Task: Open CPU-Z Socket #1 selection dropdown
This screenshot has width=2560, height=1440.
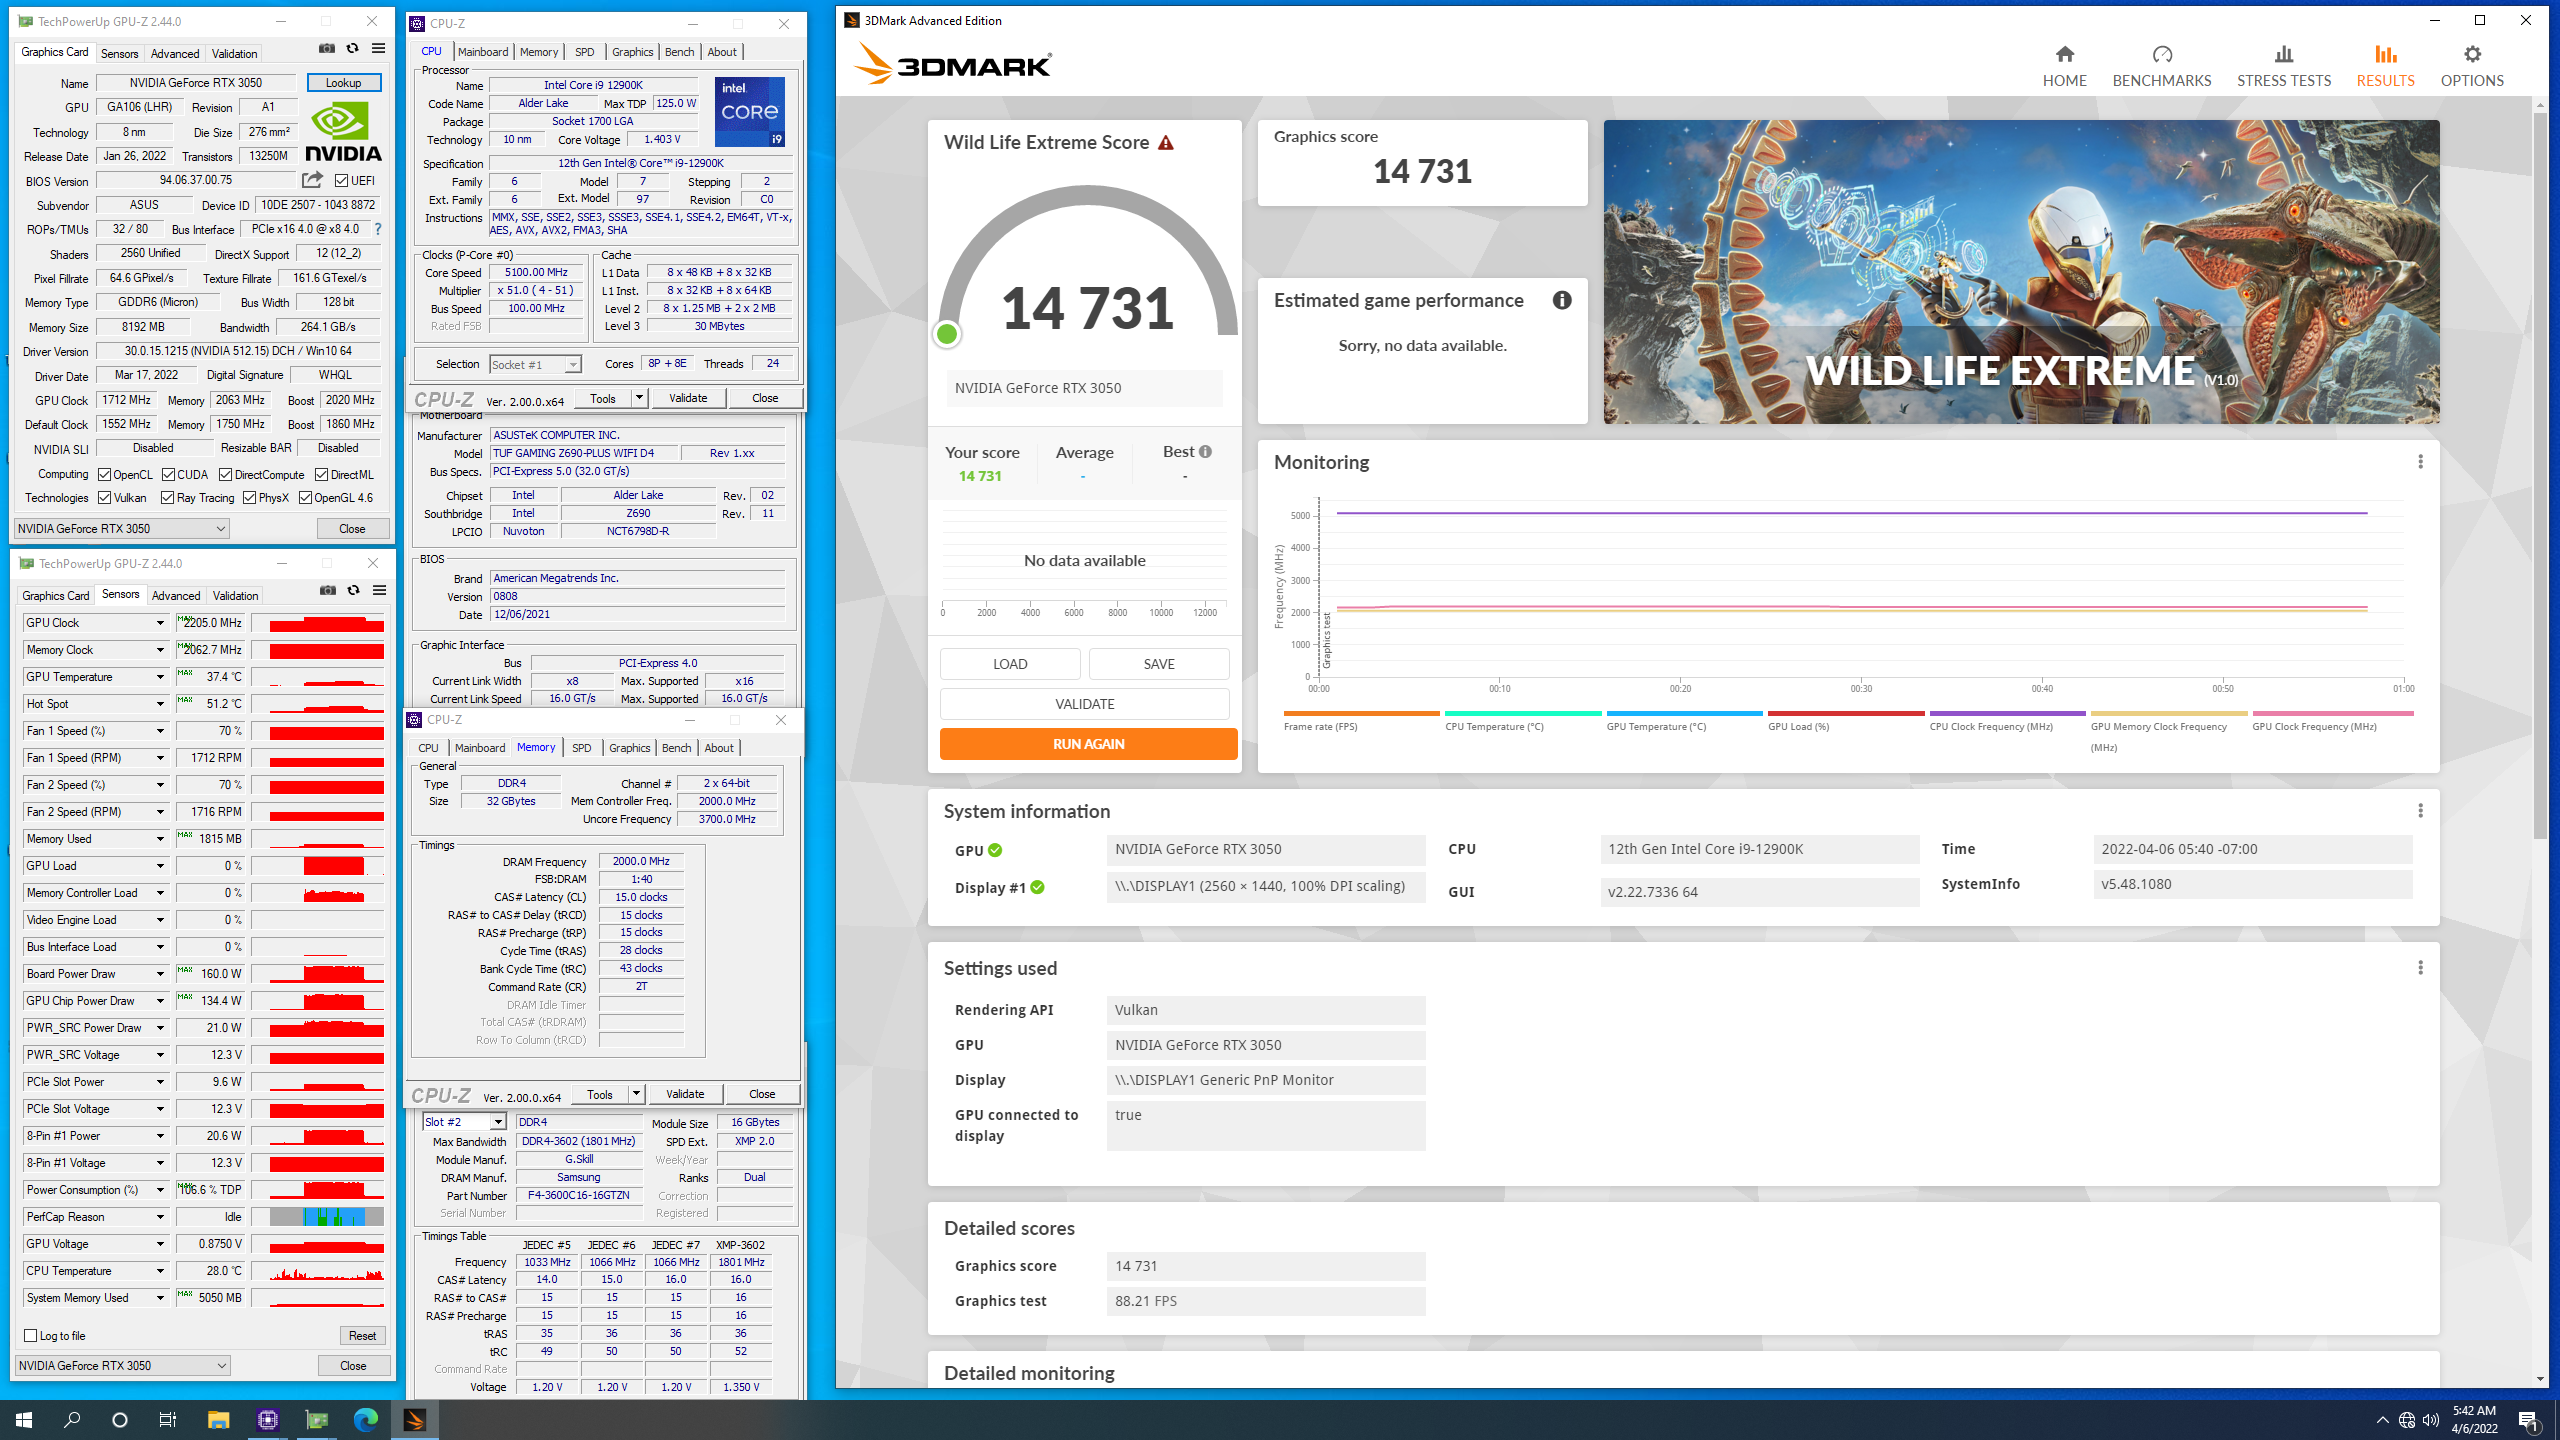Action: [x=535, y=364]
